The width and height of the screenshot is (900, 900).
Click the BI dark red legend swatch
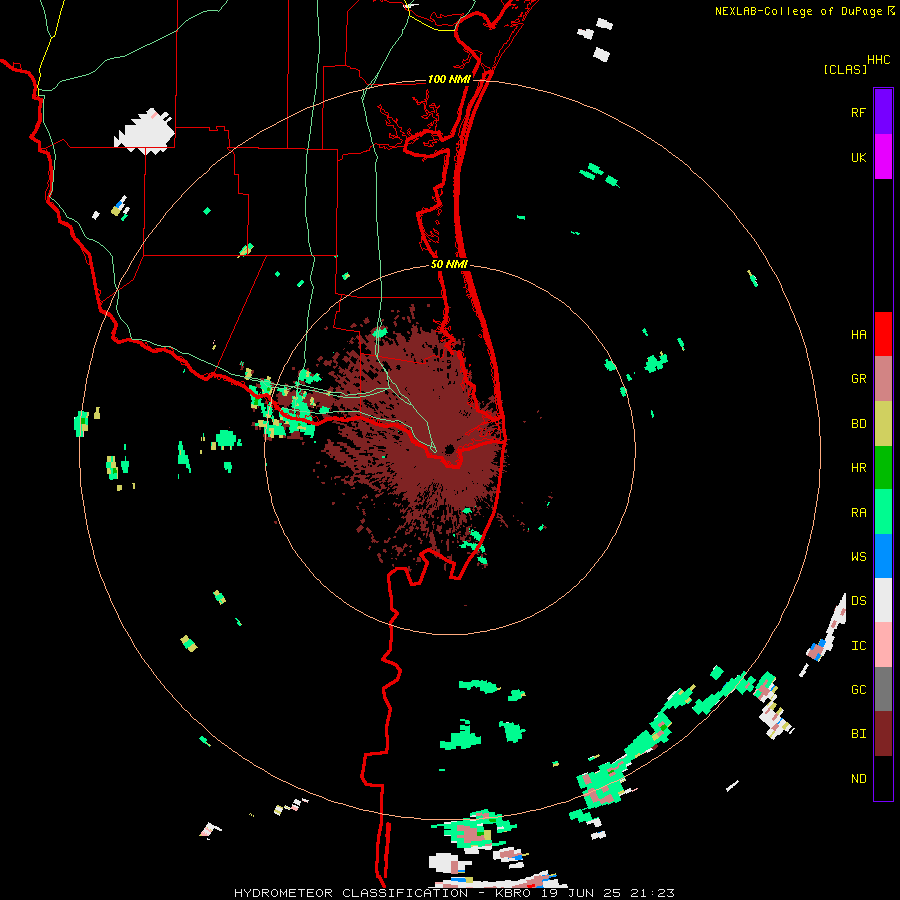[x=883, y=734]
